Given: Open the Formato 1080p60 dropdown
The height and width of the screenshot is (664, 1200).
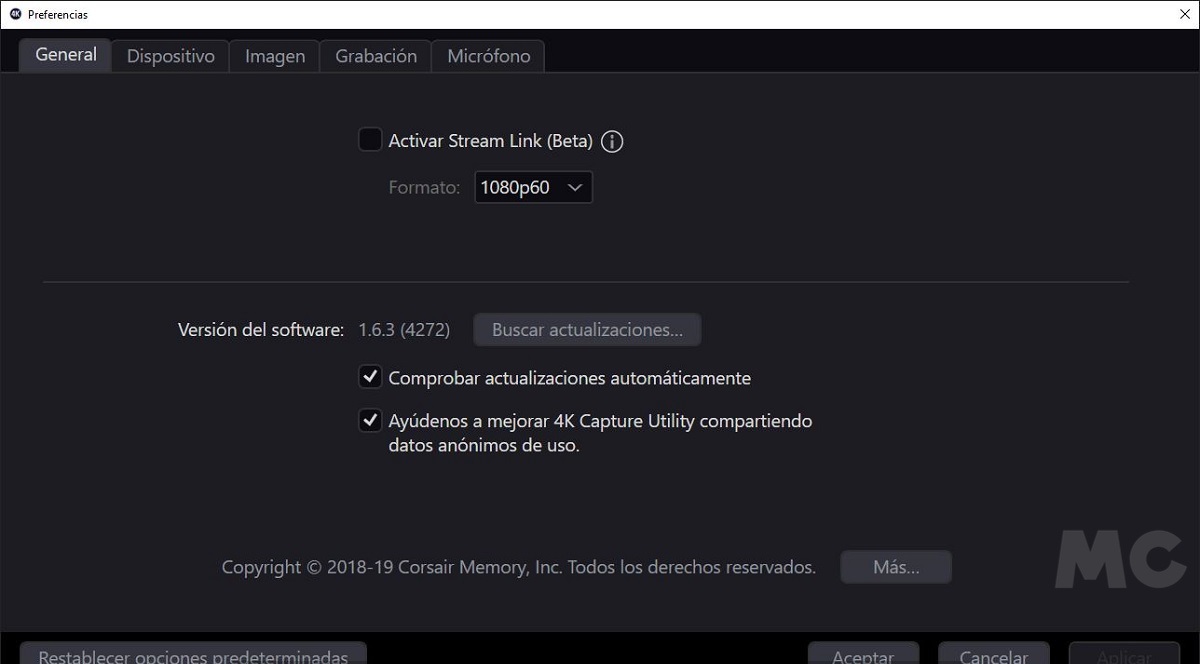Looking at the screenshot, I should coord(533,187).
